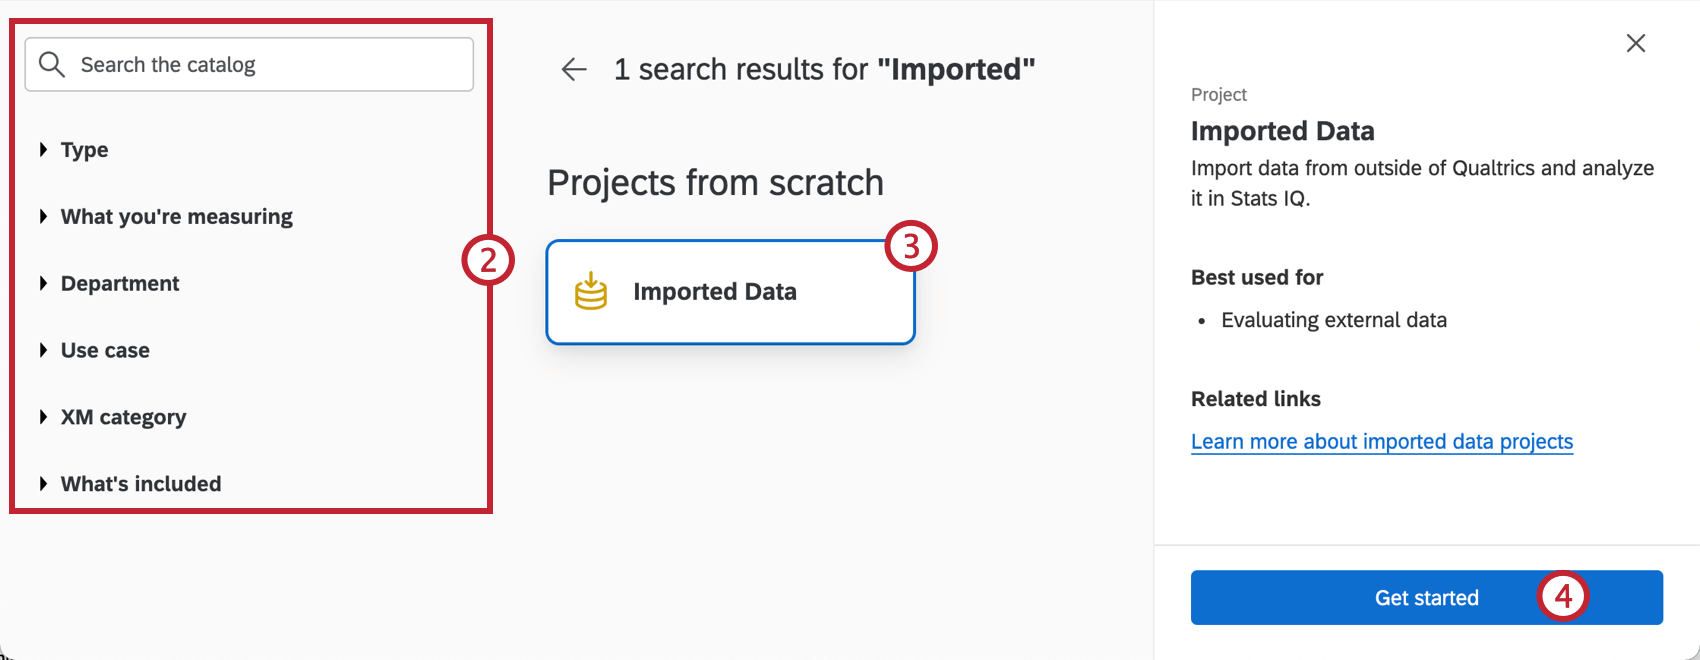This screenshot has width=1700, height=660.
Task: Select the Projects from scratch heading
Action: coord(715,182)
